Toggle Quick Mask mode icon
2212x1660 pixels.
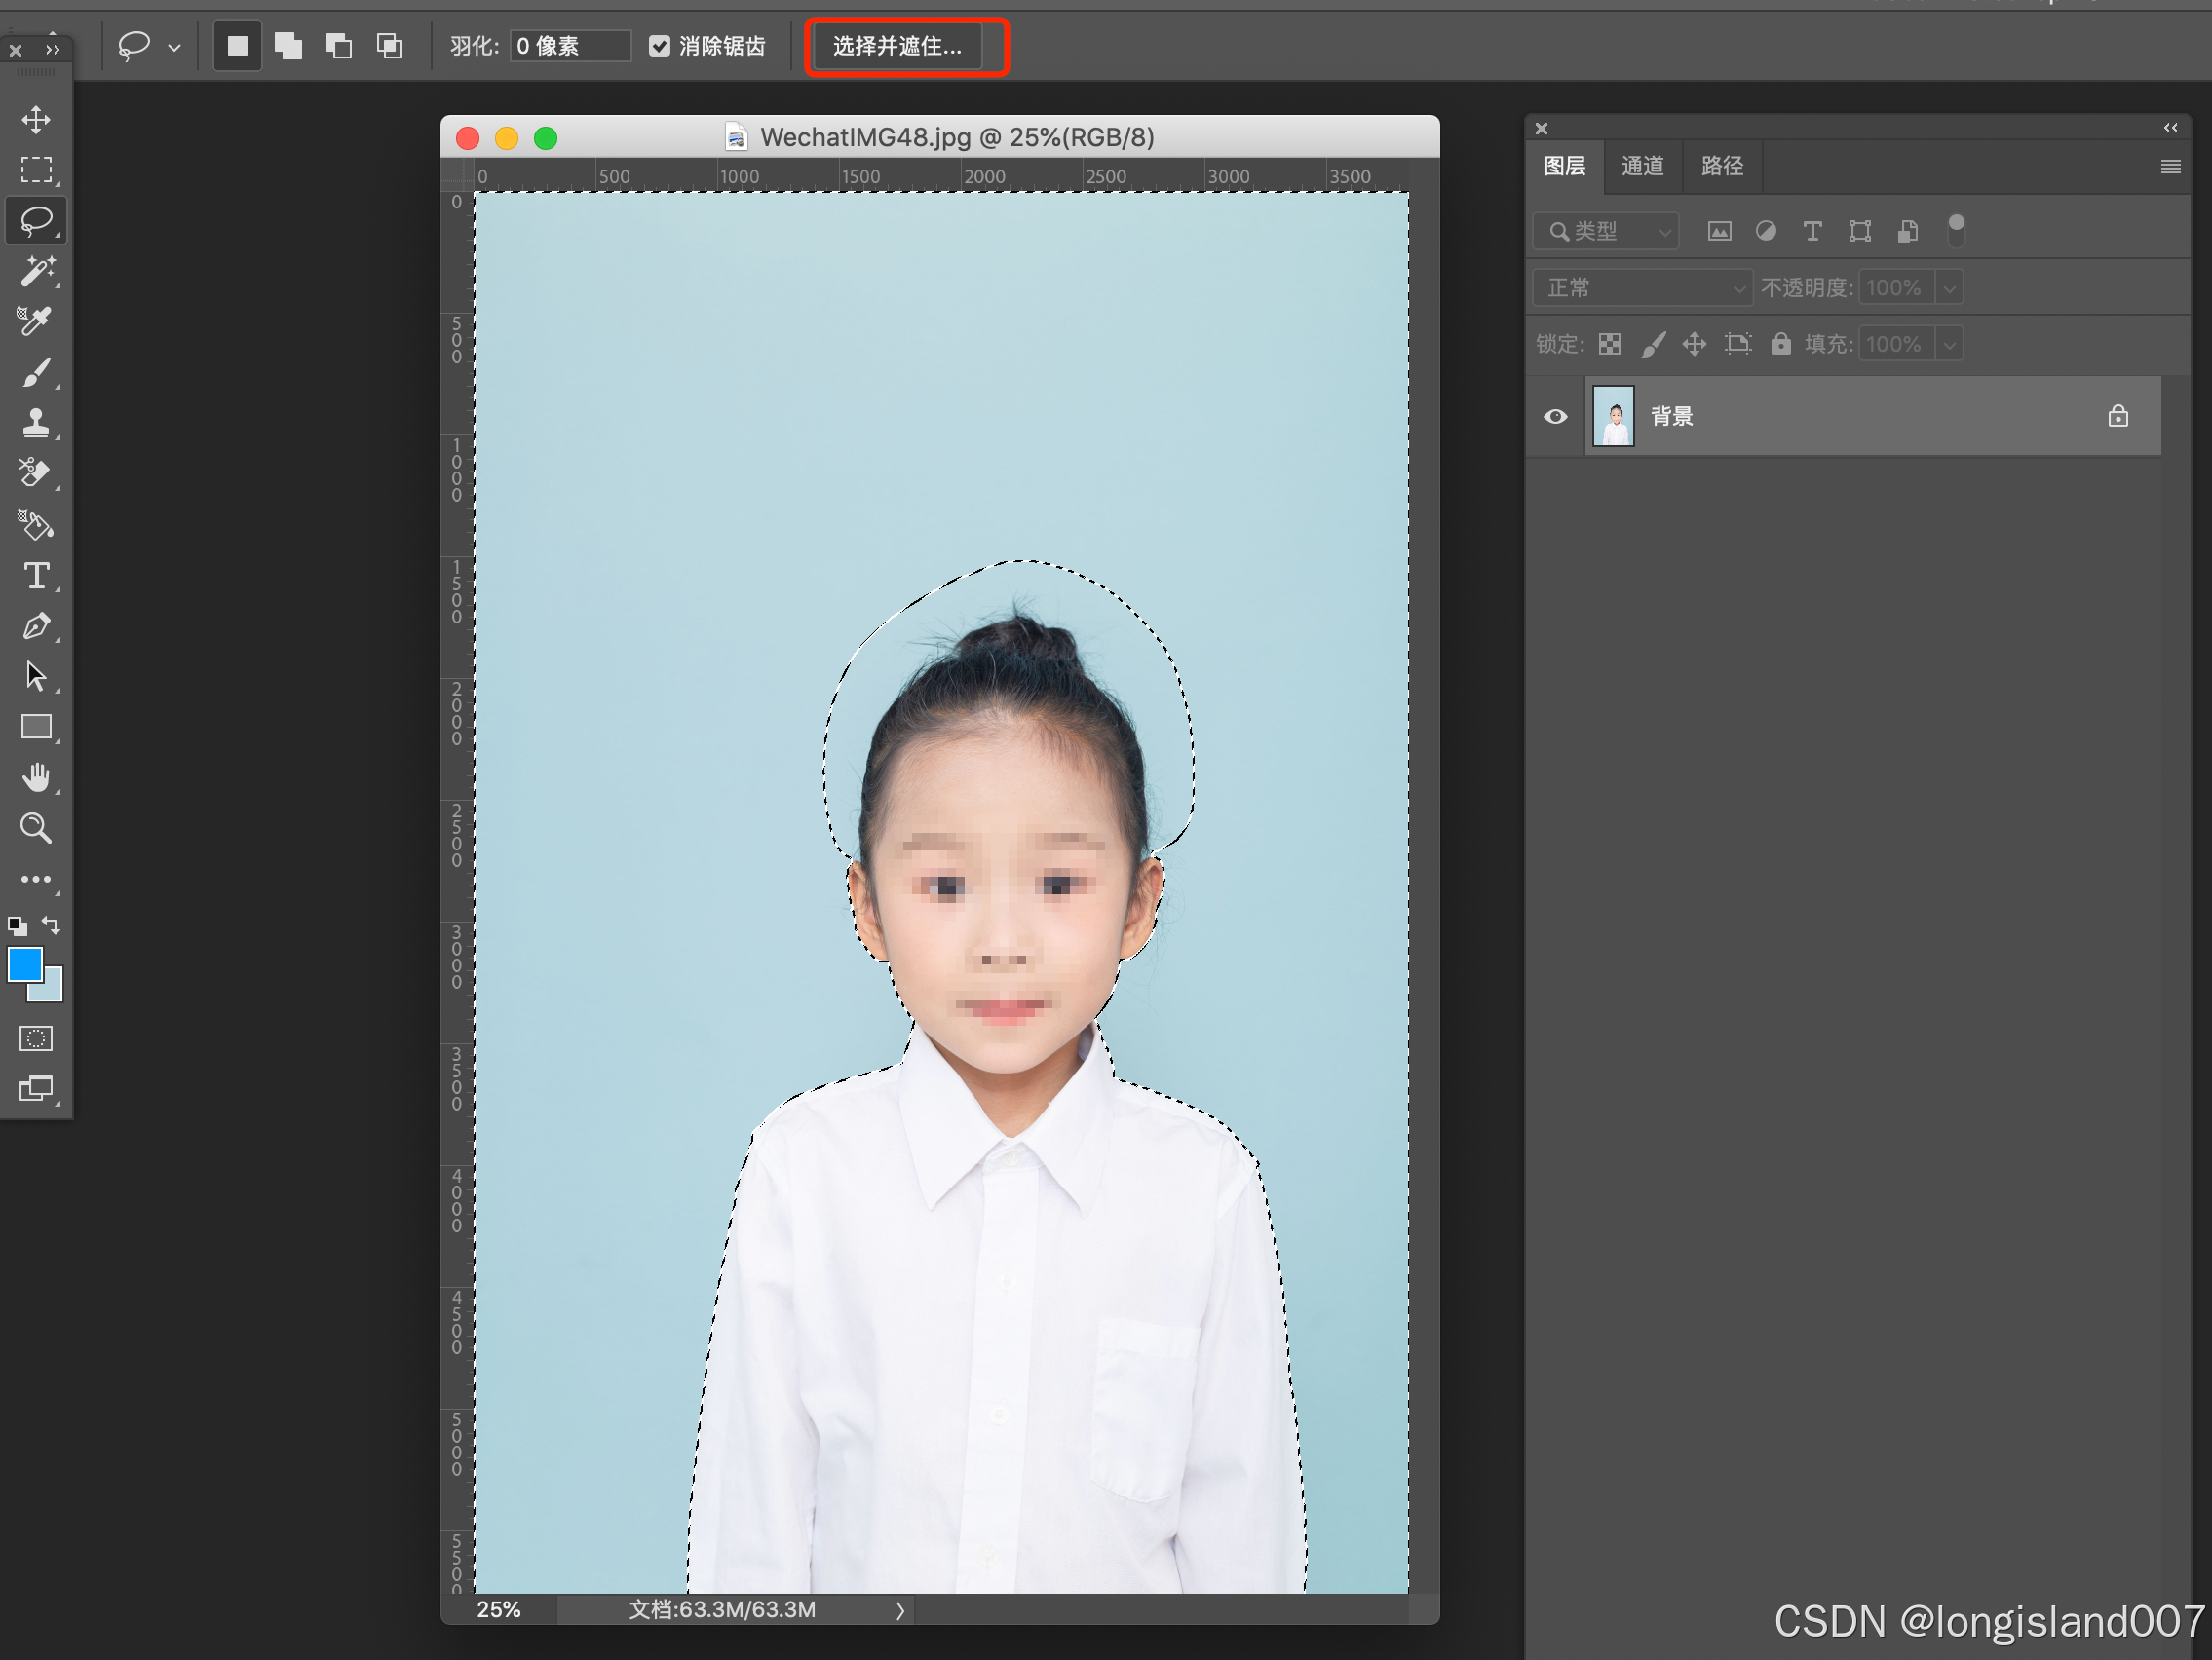pos(36,1038)
